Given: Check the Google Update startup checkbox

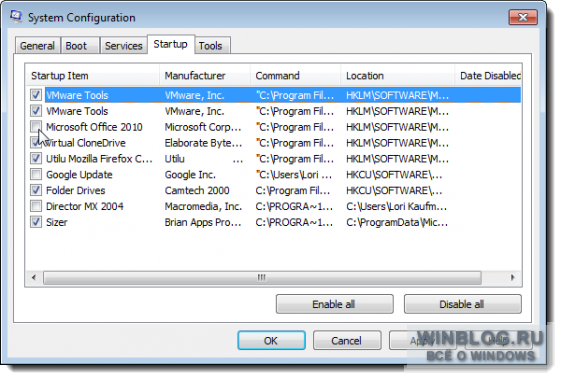Looking at the screenshot, I should (x=36, y=175).
